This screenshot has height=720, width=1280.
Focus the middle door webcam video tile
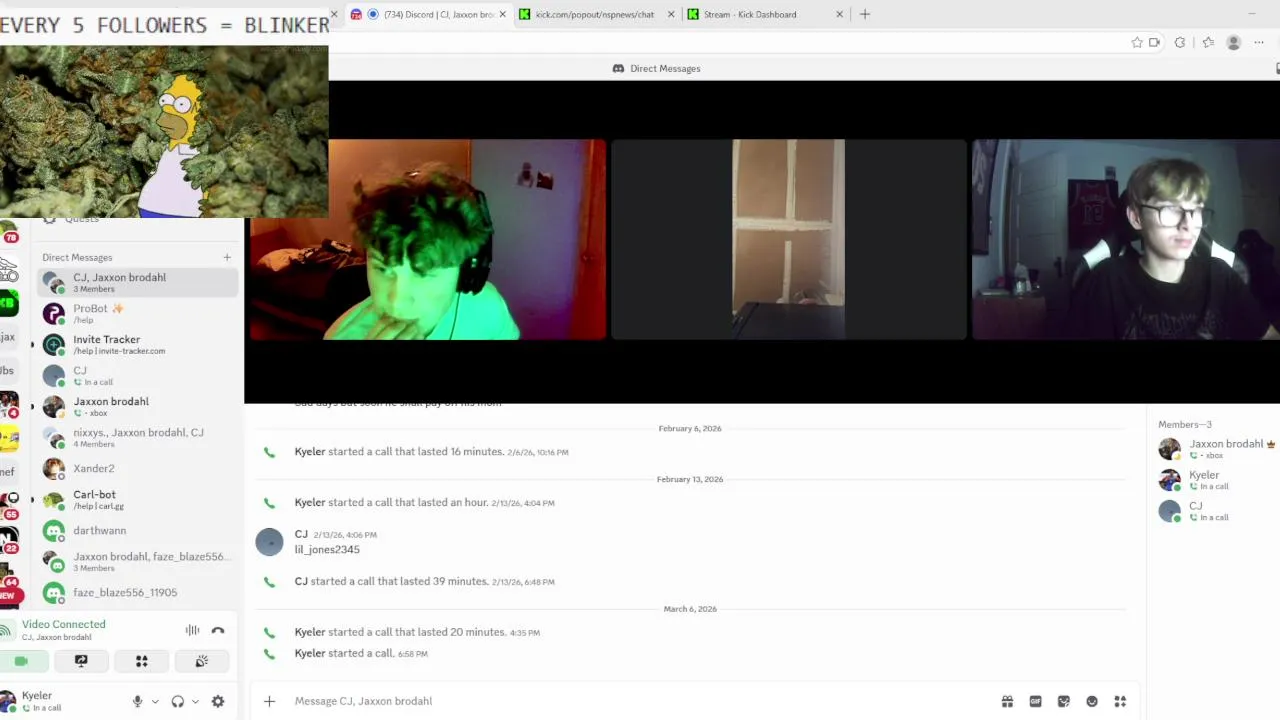(x=789, y=240)
